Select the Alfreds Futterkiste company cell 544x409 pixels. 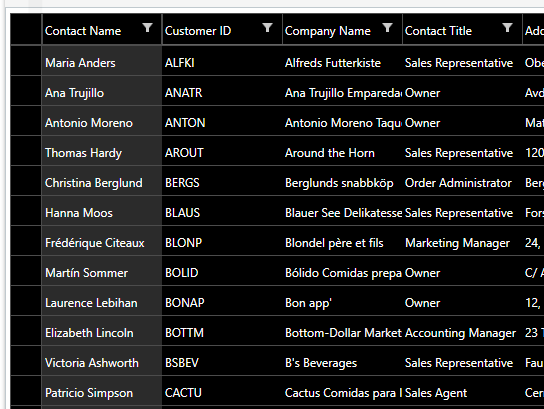tap(342, 61)
